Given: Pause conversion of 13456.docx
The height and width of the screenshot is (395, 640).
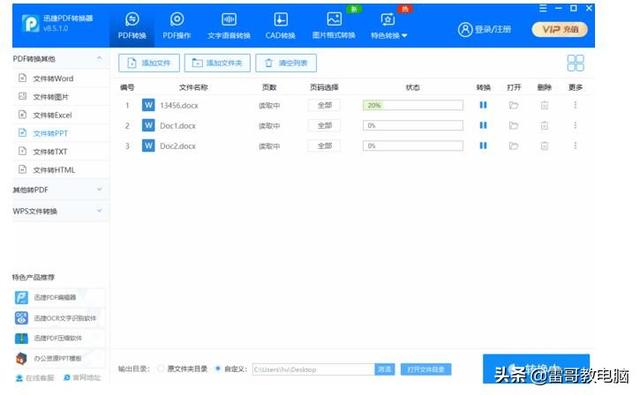Looking at the screenshot, I should tap(483, 105).
